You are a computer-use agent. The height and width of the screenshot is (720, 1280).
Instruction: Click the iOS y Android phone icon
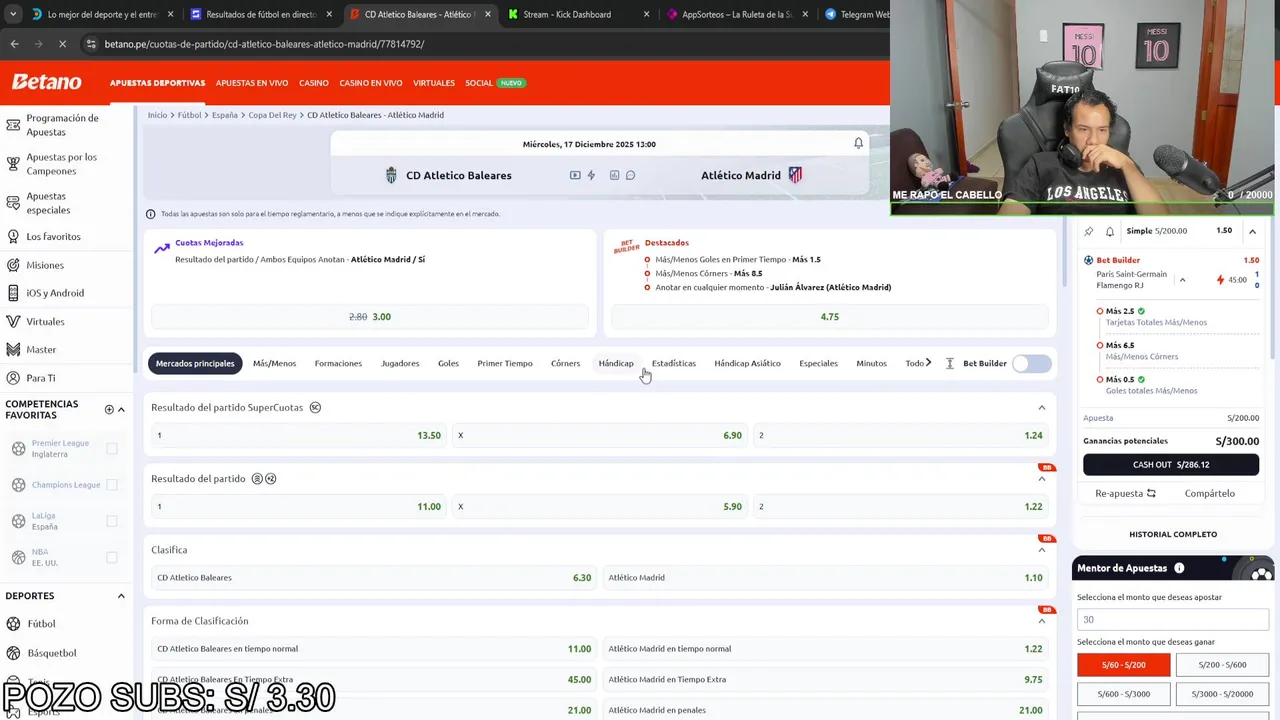coord(13,293)
